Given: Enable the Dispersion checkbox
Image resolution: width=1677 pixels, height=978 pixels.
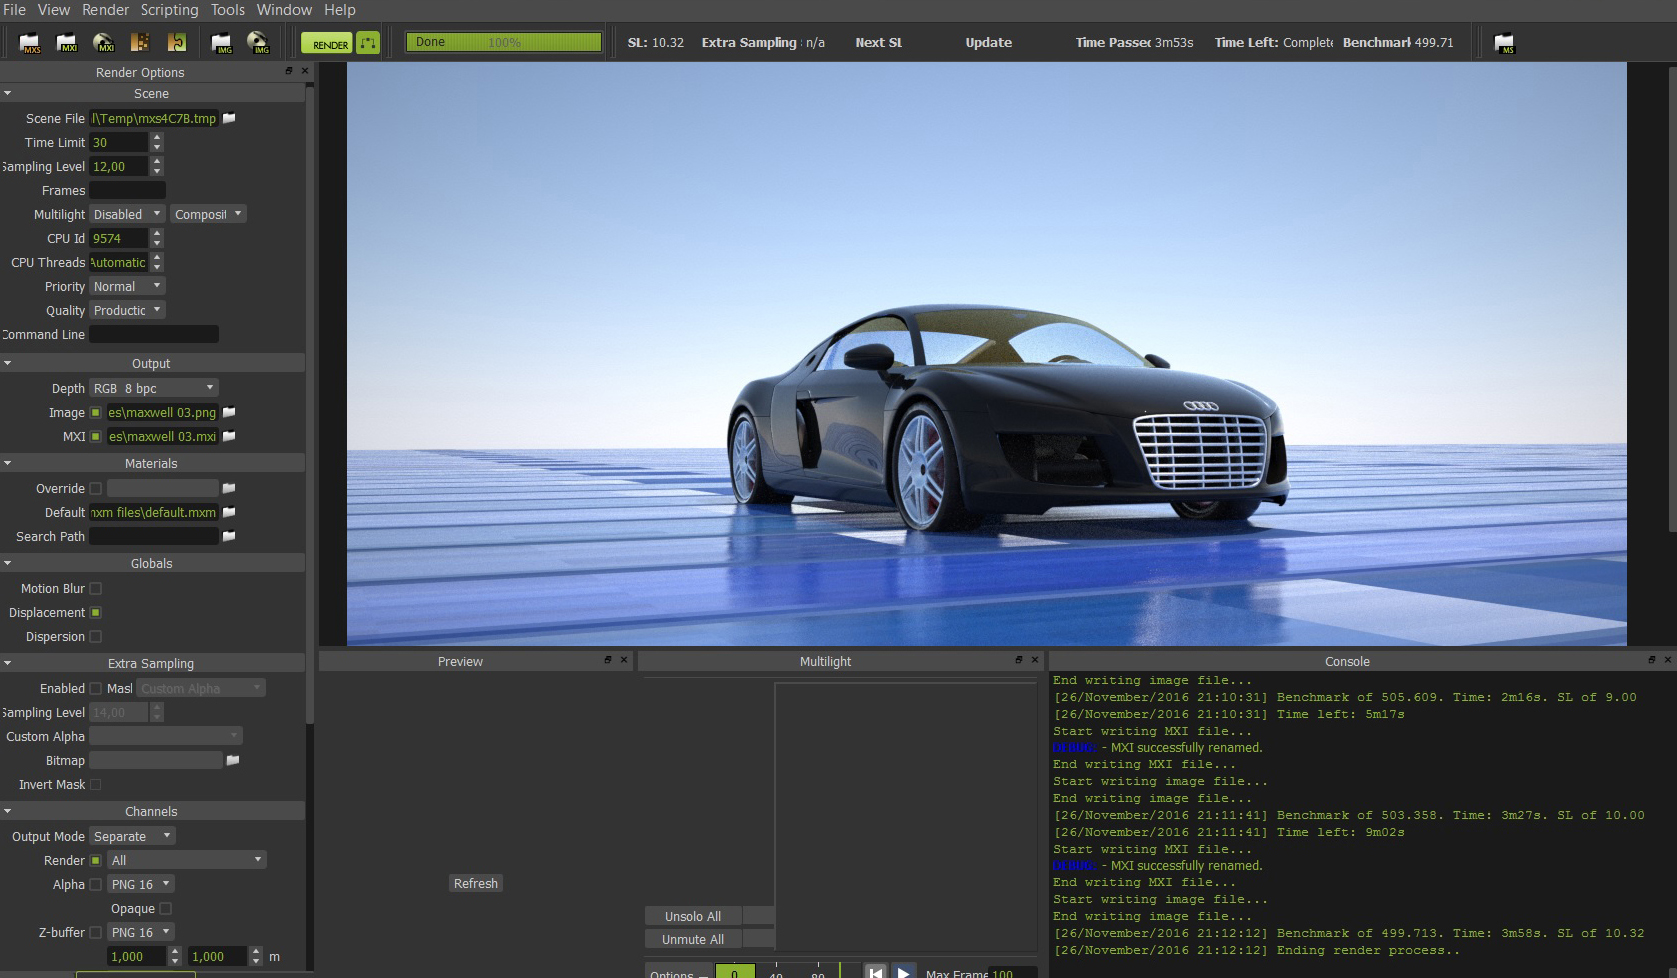Looking at the screenshot, I should (x=96, y=636).
